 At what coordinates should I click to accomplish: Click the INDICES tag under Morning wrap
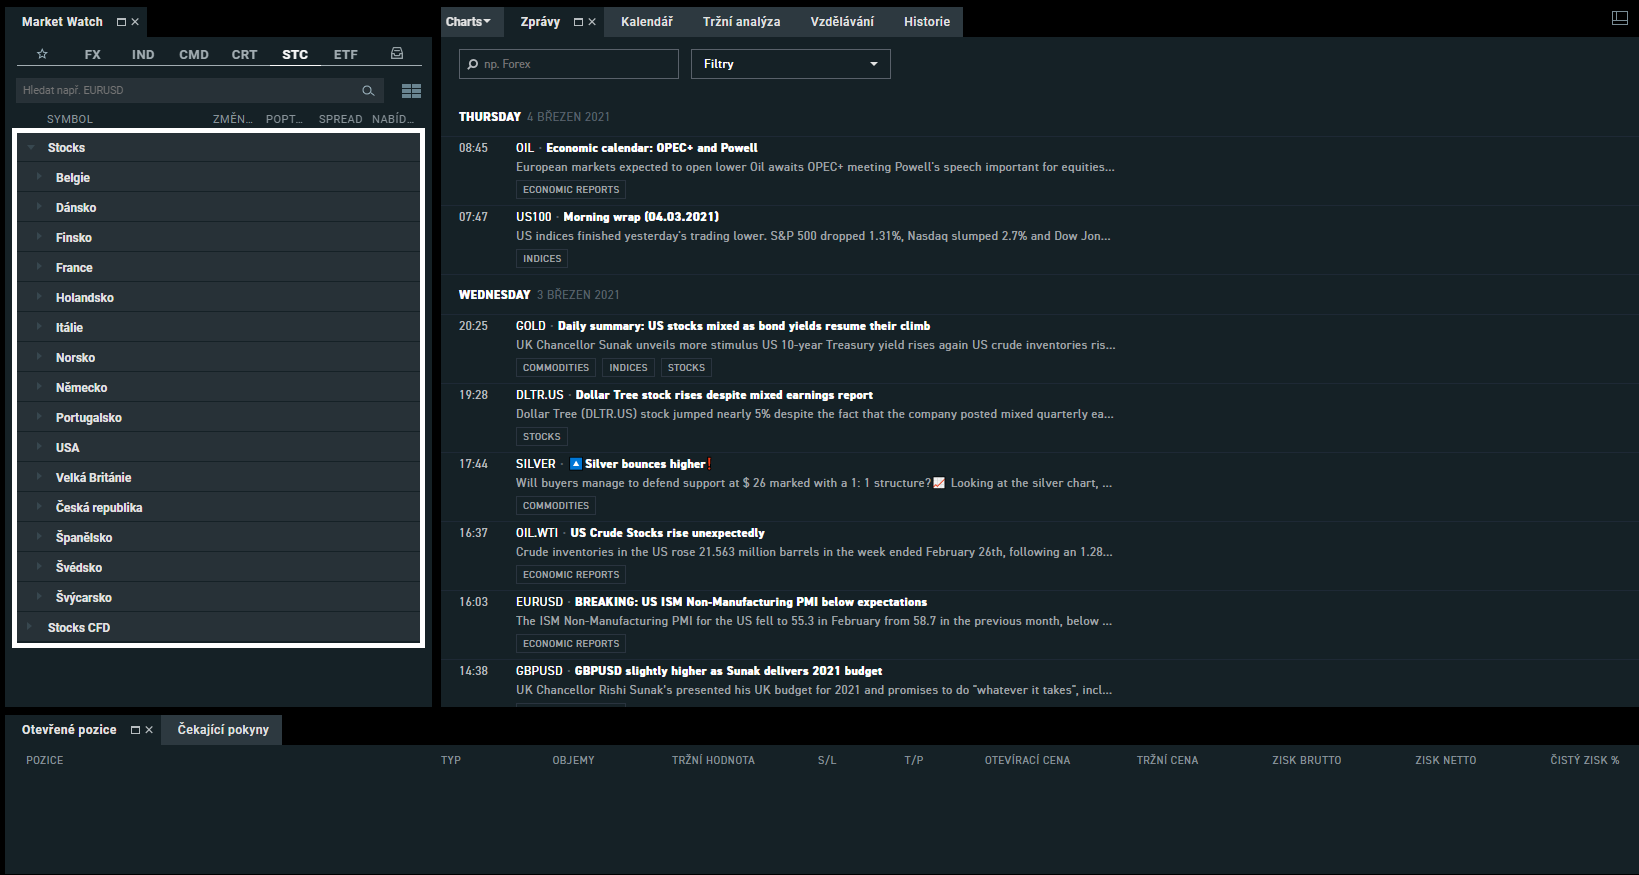click(542, 259)
